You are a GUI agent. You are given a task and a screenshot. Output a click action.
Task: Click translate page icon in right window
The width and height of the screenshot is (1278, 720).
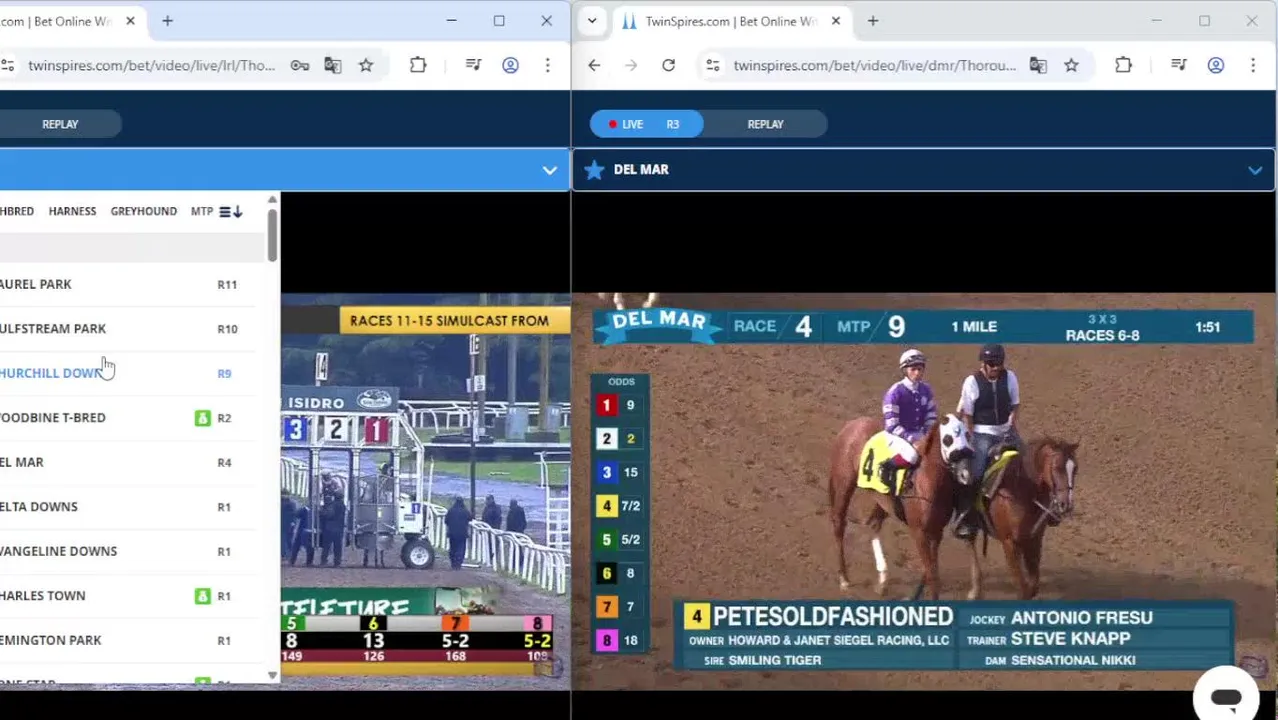click(x=1038, y=66)
